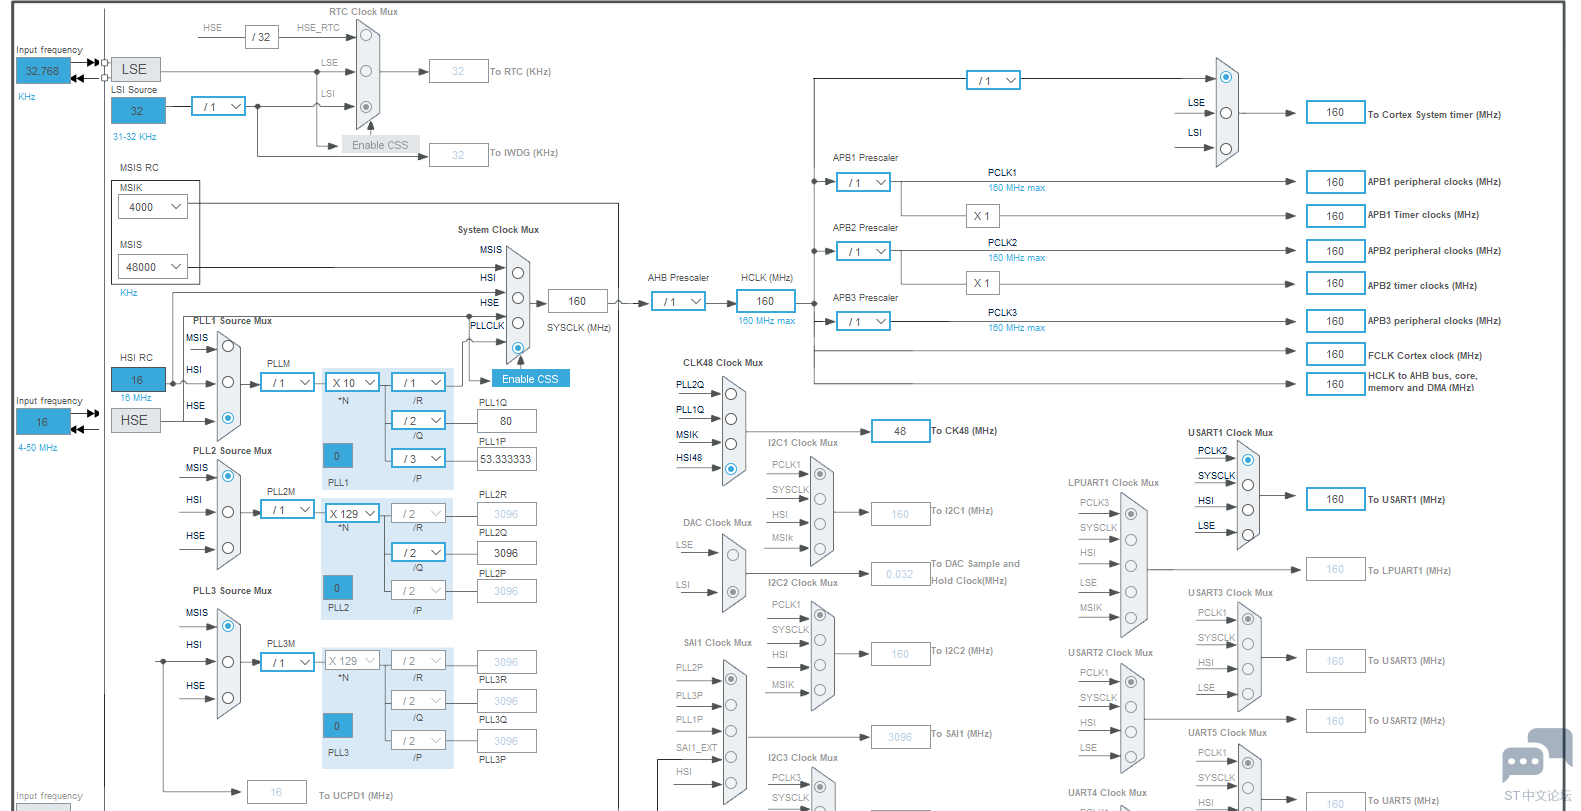
Task: Open APB1 Prescaler dropdown
Action: point(863,182)
